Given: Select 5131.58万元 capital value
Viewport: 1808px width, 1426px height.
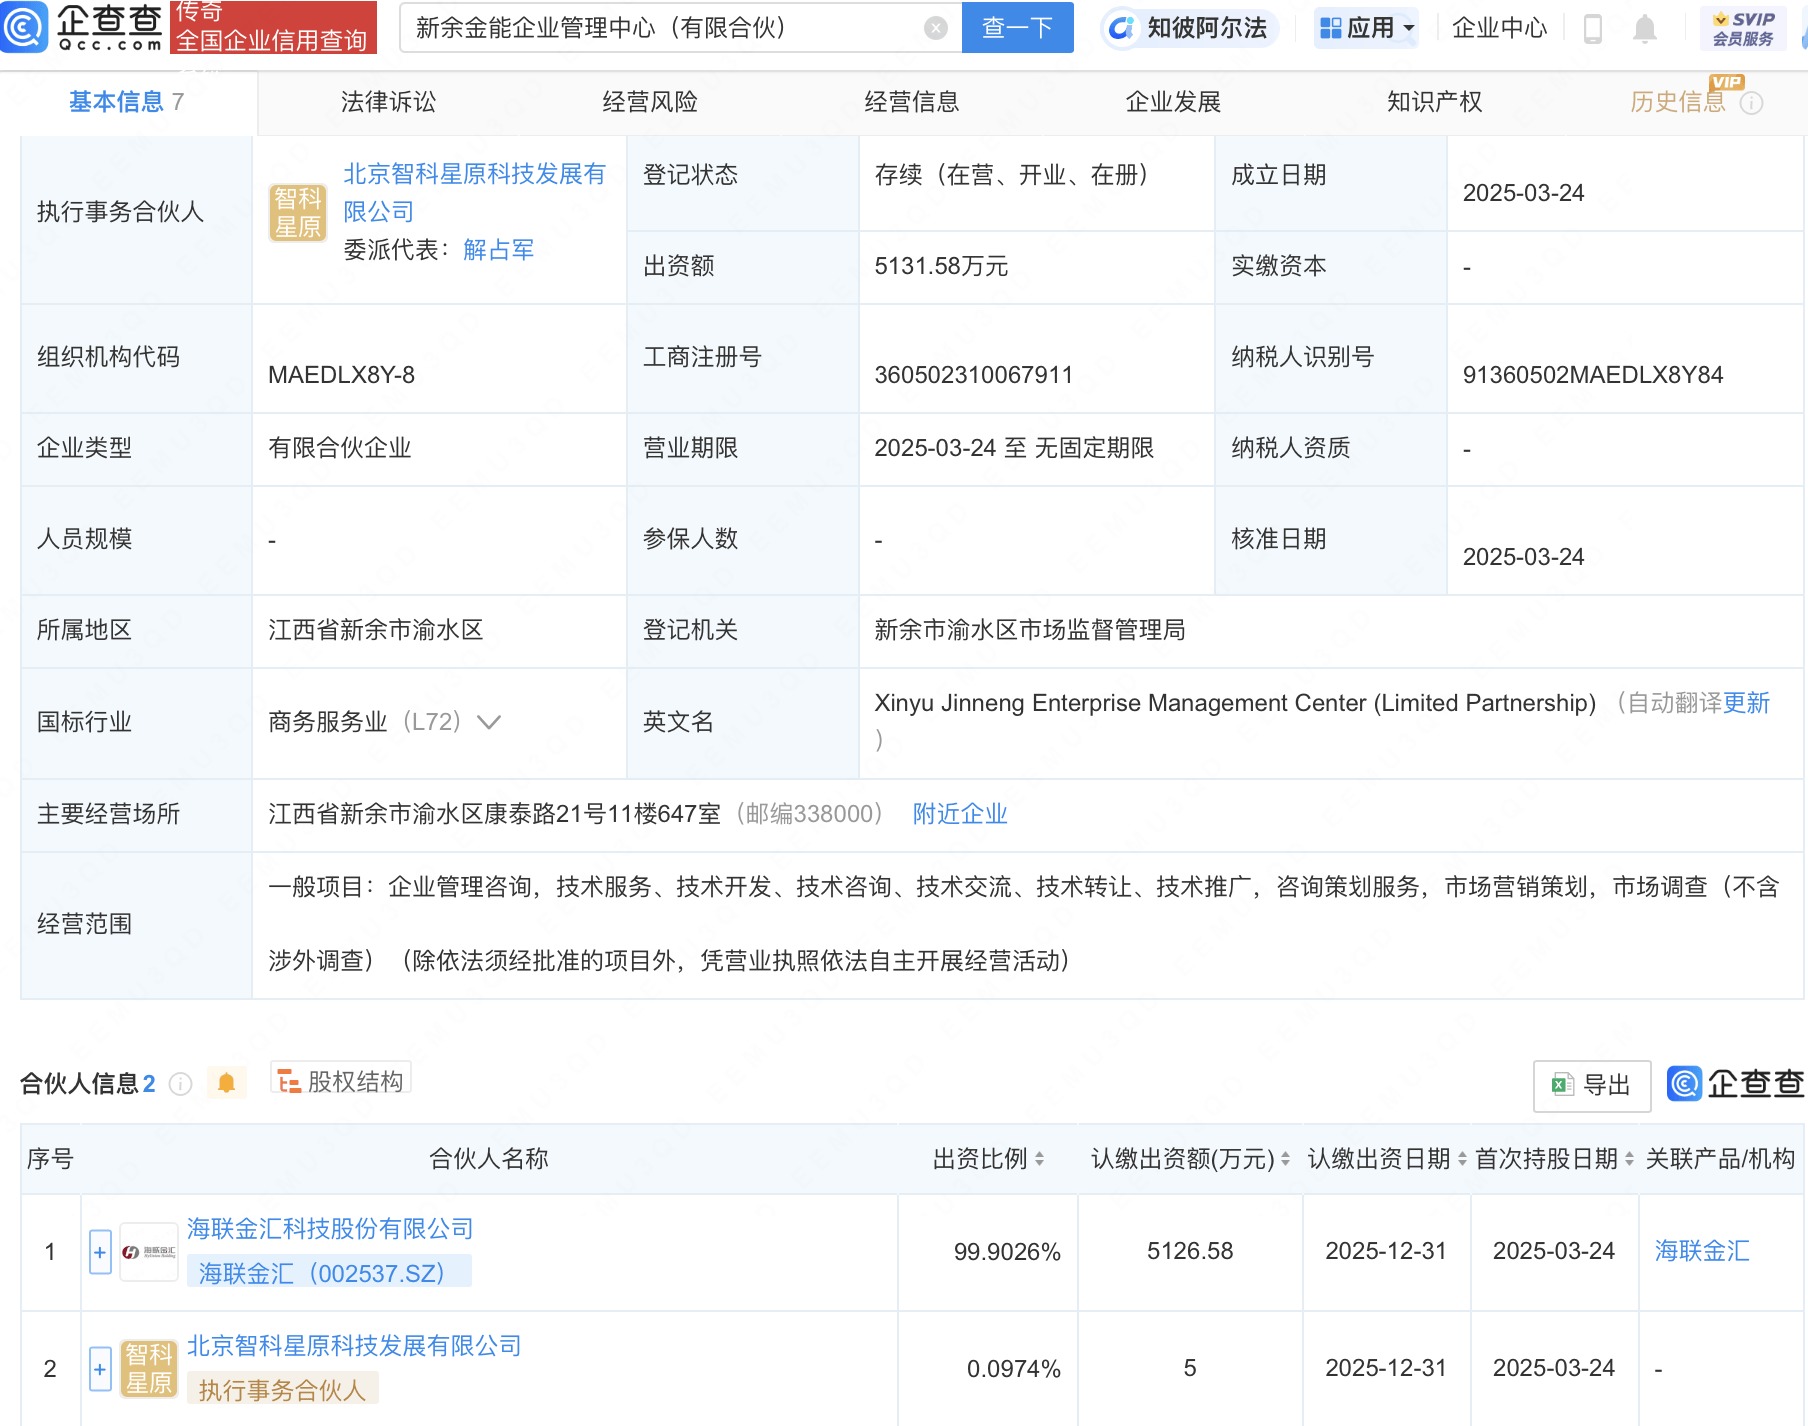Looking at the screenshot, I should pos(941,266).
